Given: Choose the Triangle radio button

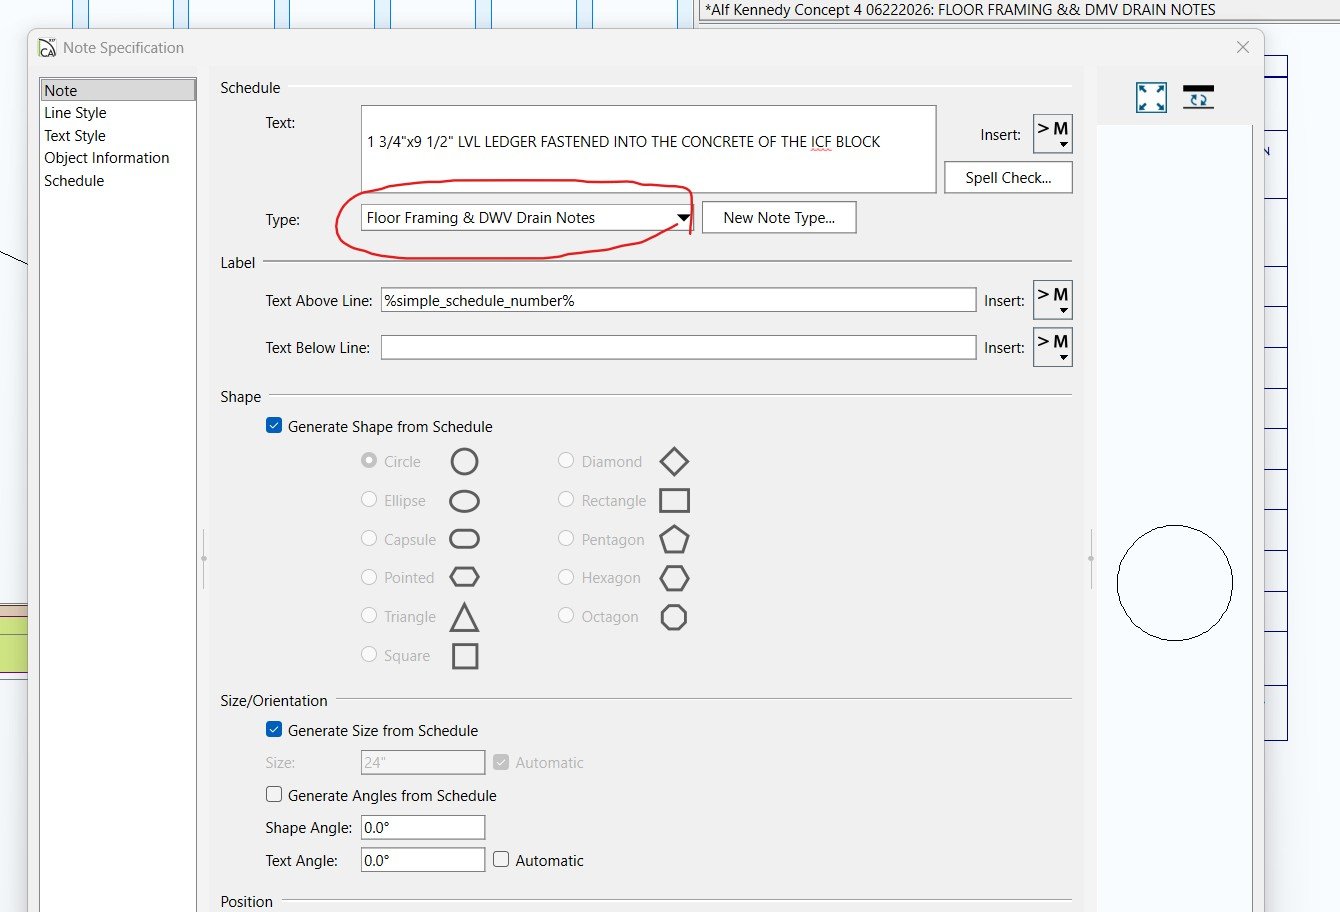Looking at the screenshot, I should (x=369, y=616).
